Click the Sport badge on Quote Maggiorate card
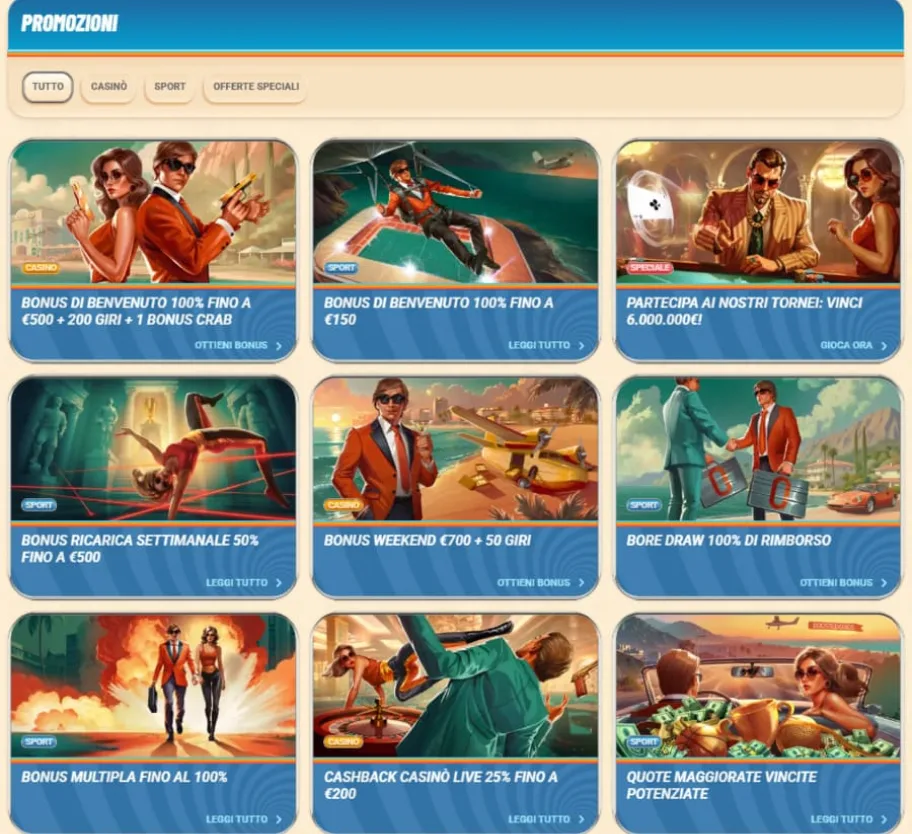Image resolution: width=912 pixels, height=834 pixels. pyautogui.click(x=644, y=742)
